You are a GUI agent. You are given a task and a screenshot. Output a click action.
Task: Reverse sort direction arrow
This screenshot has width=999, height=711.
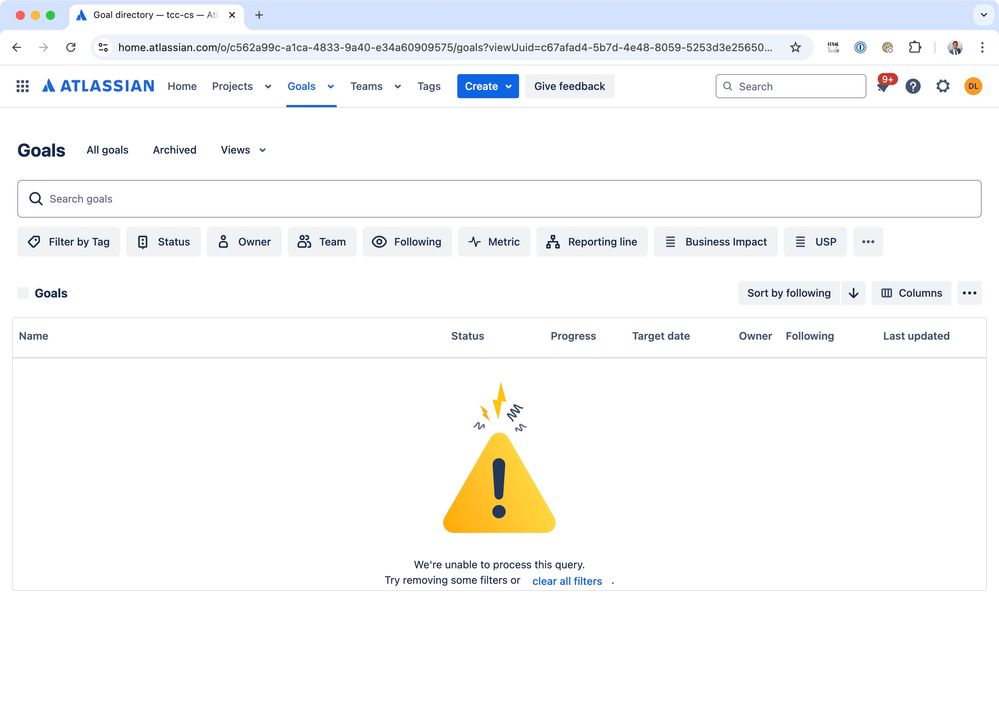(853, 293)
